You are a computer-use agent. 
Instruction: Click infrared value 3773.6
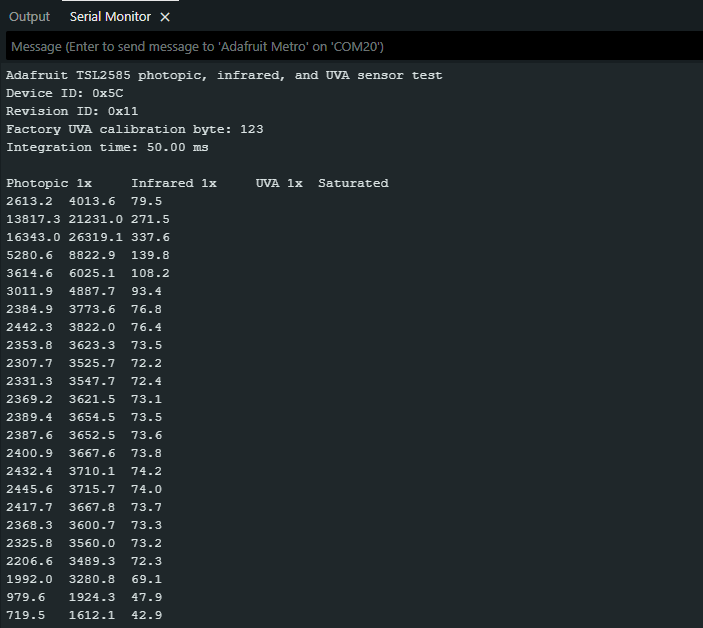pyautogui.click(x=92, y=309)
